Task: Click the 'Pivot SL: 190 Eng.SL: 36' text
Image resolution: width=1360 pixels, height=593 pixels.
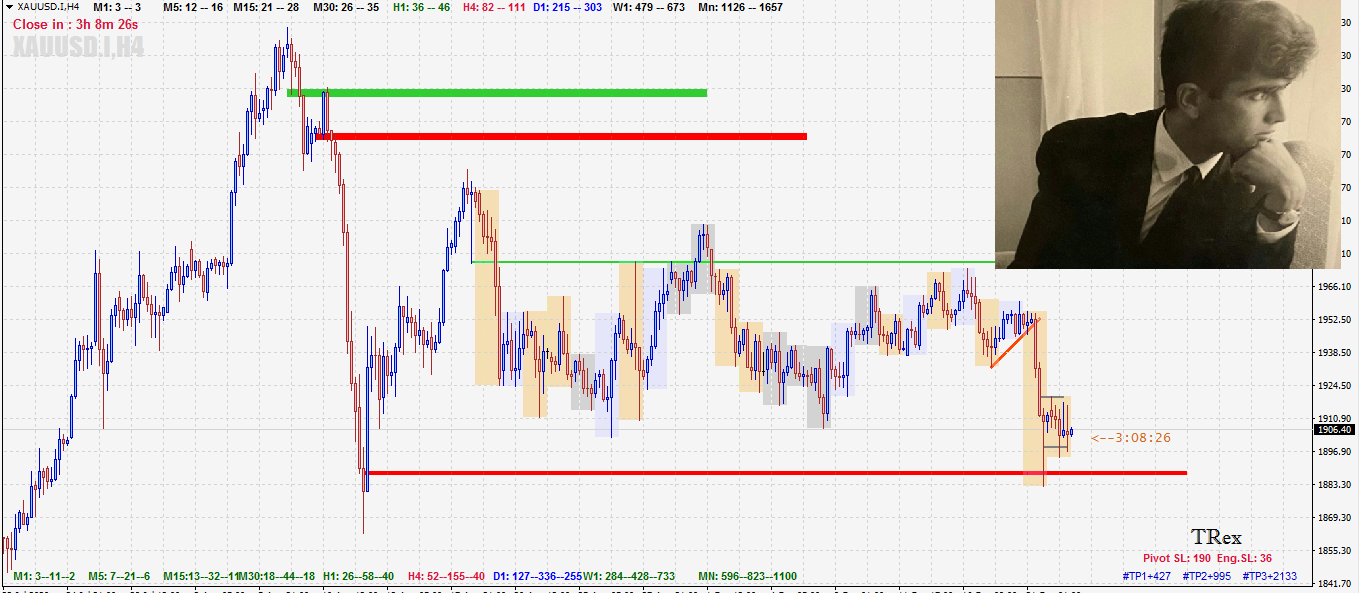Action: pyautogui.click(x=1208, y=558)
